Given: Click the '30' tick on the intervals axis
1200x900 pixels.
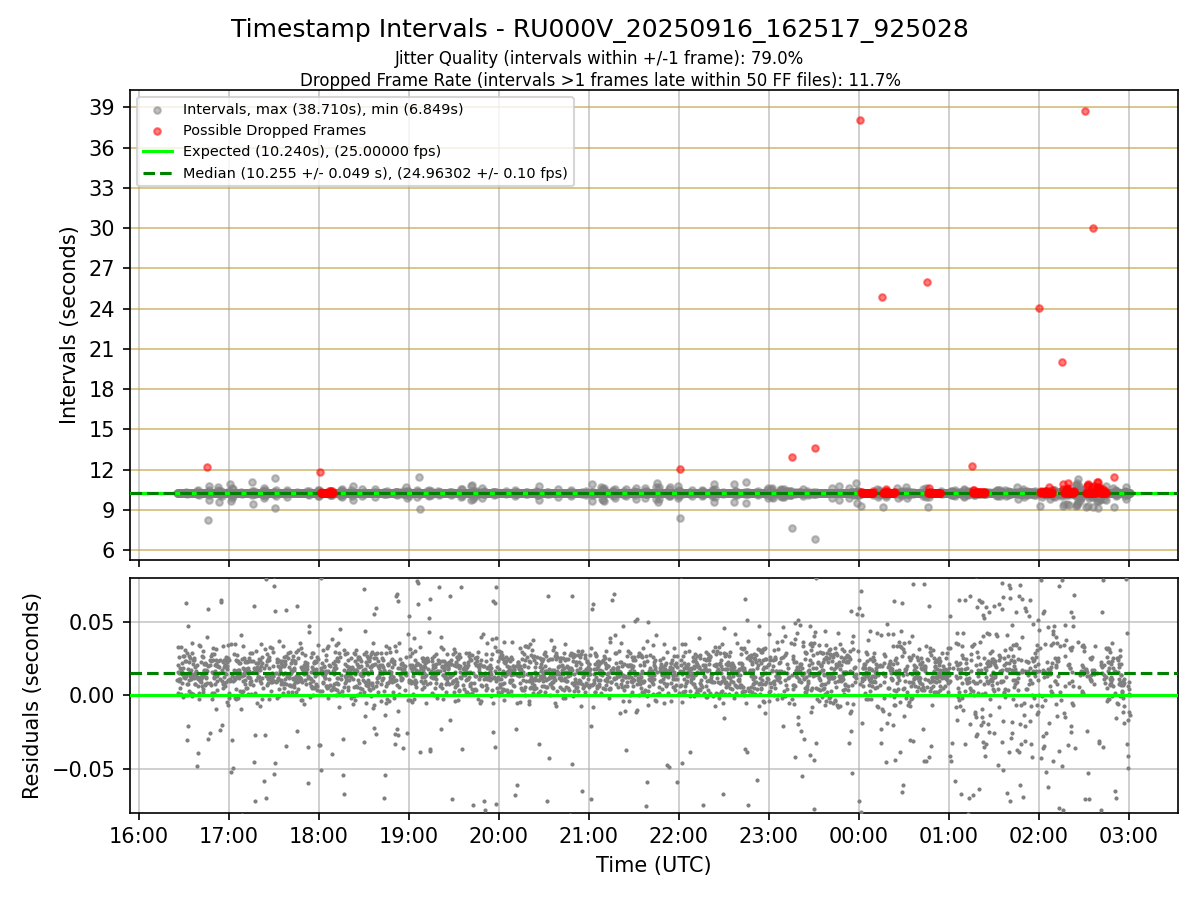Looking at the screenshot, I should click(x=103, y=228).
